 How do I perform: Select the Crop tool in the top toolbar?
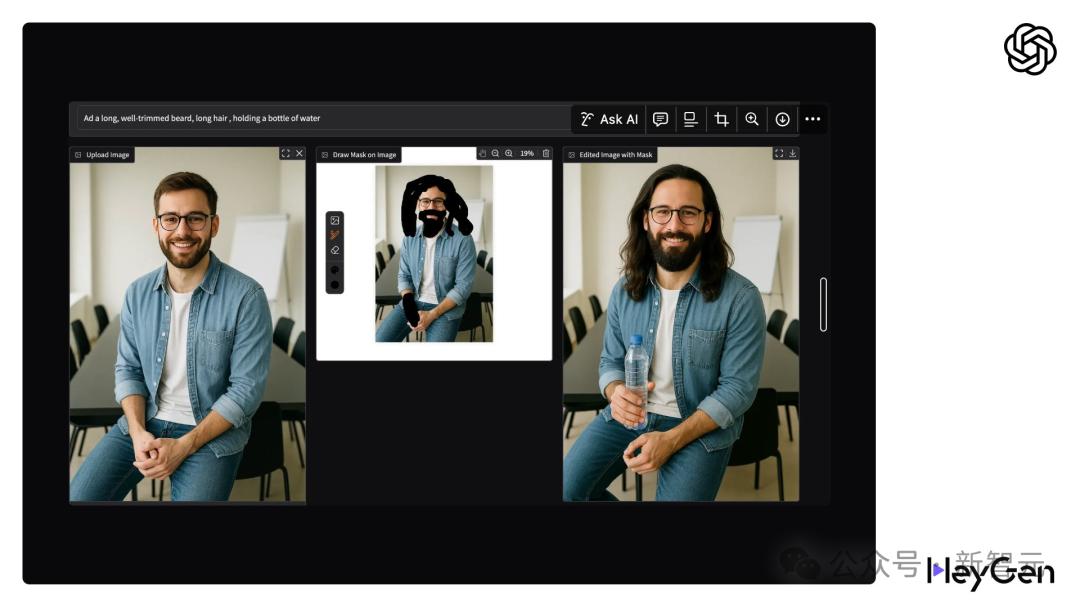722,119
